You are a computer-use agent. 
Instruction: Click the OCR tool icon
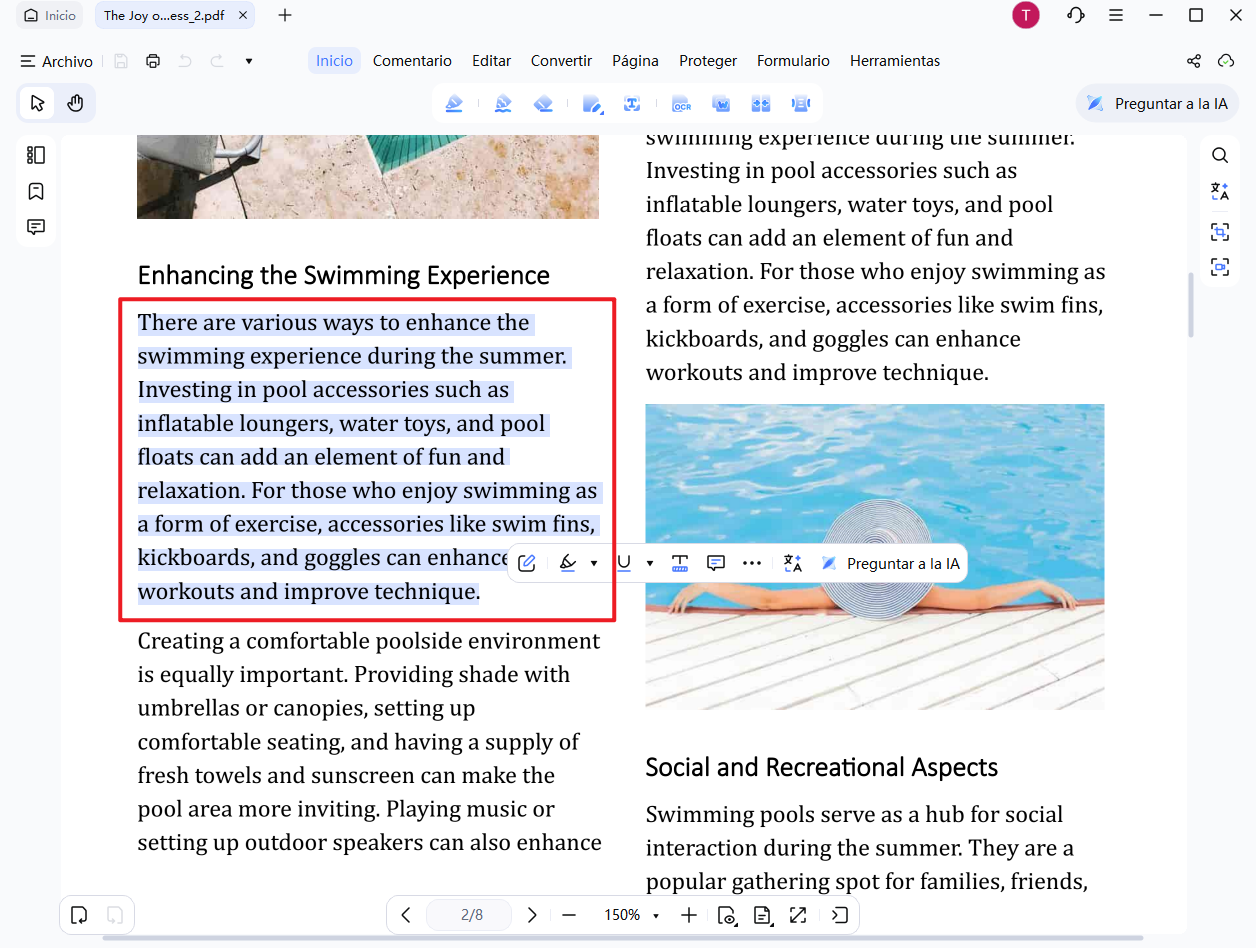tap(681, 103)
